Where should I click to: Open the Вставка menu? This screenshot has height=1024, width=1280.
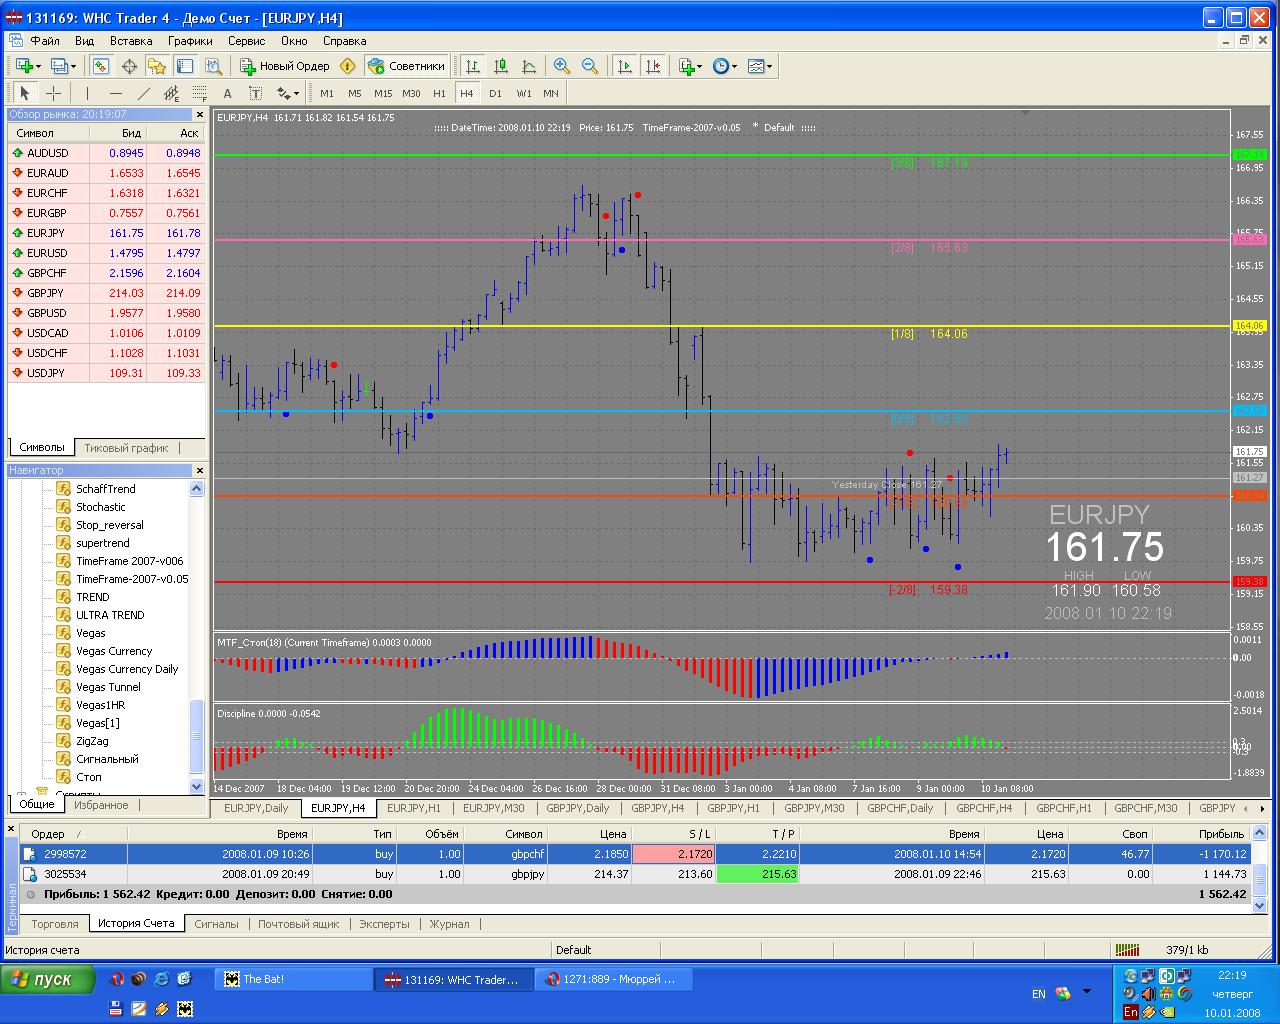pos(131,41)
